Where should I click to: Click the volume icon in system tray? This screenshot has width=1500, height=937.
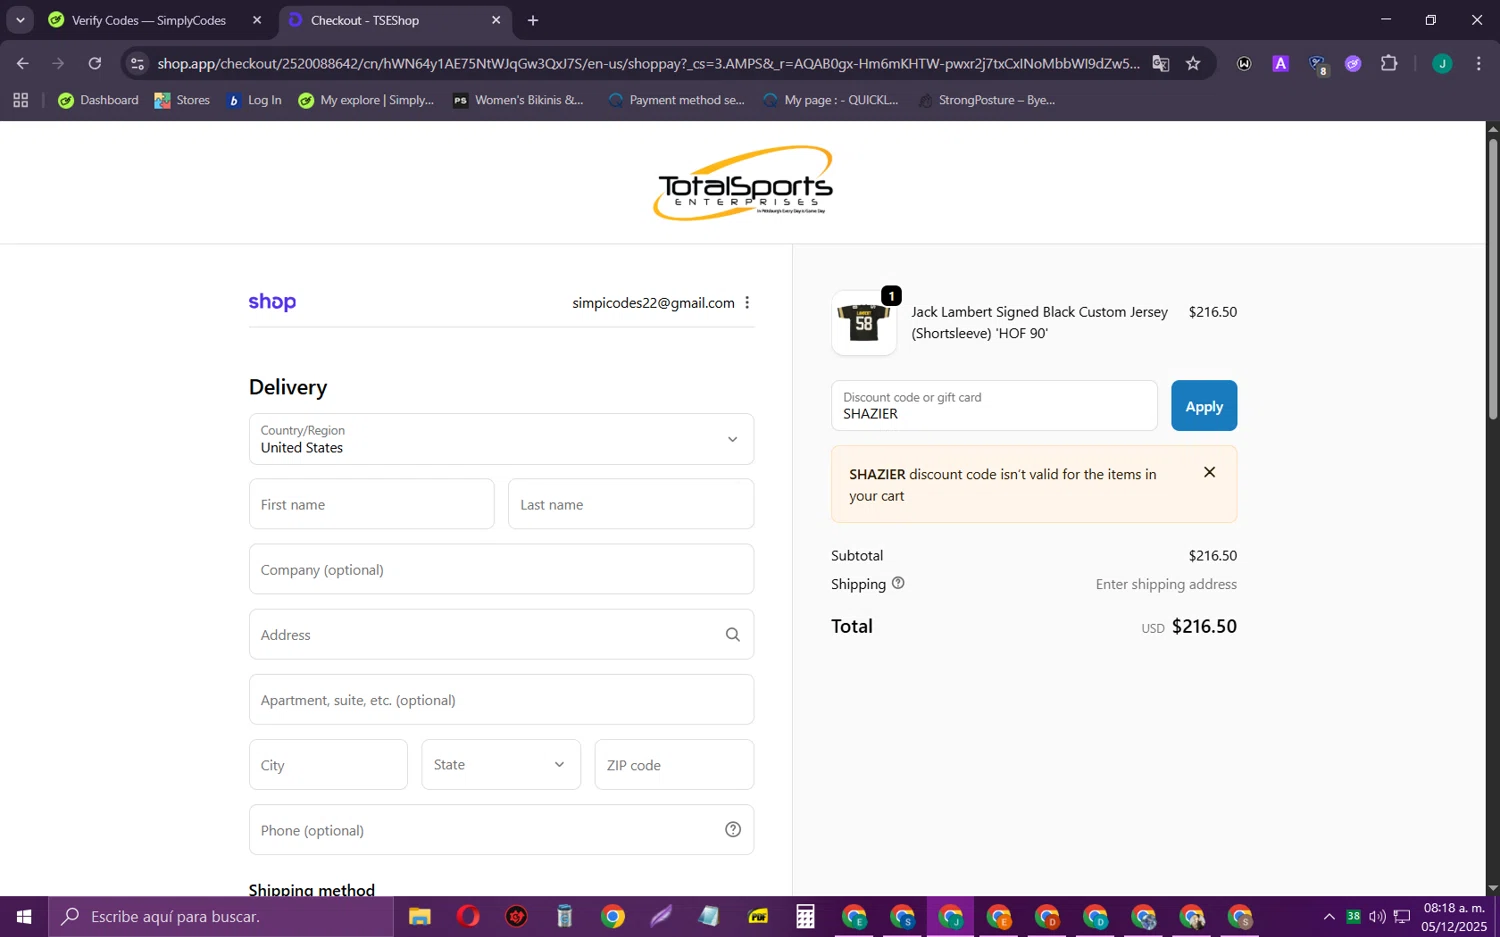pos(1377,916)
